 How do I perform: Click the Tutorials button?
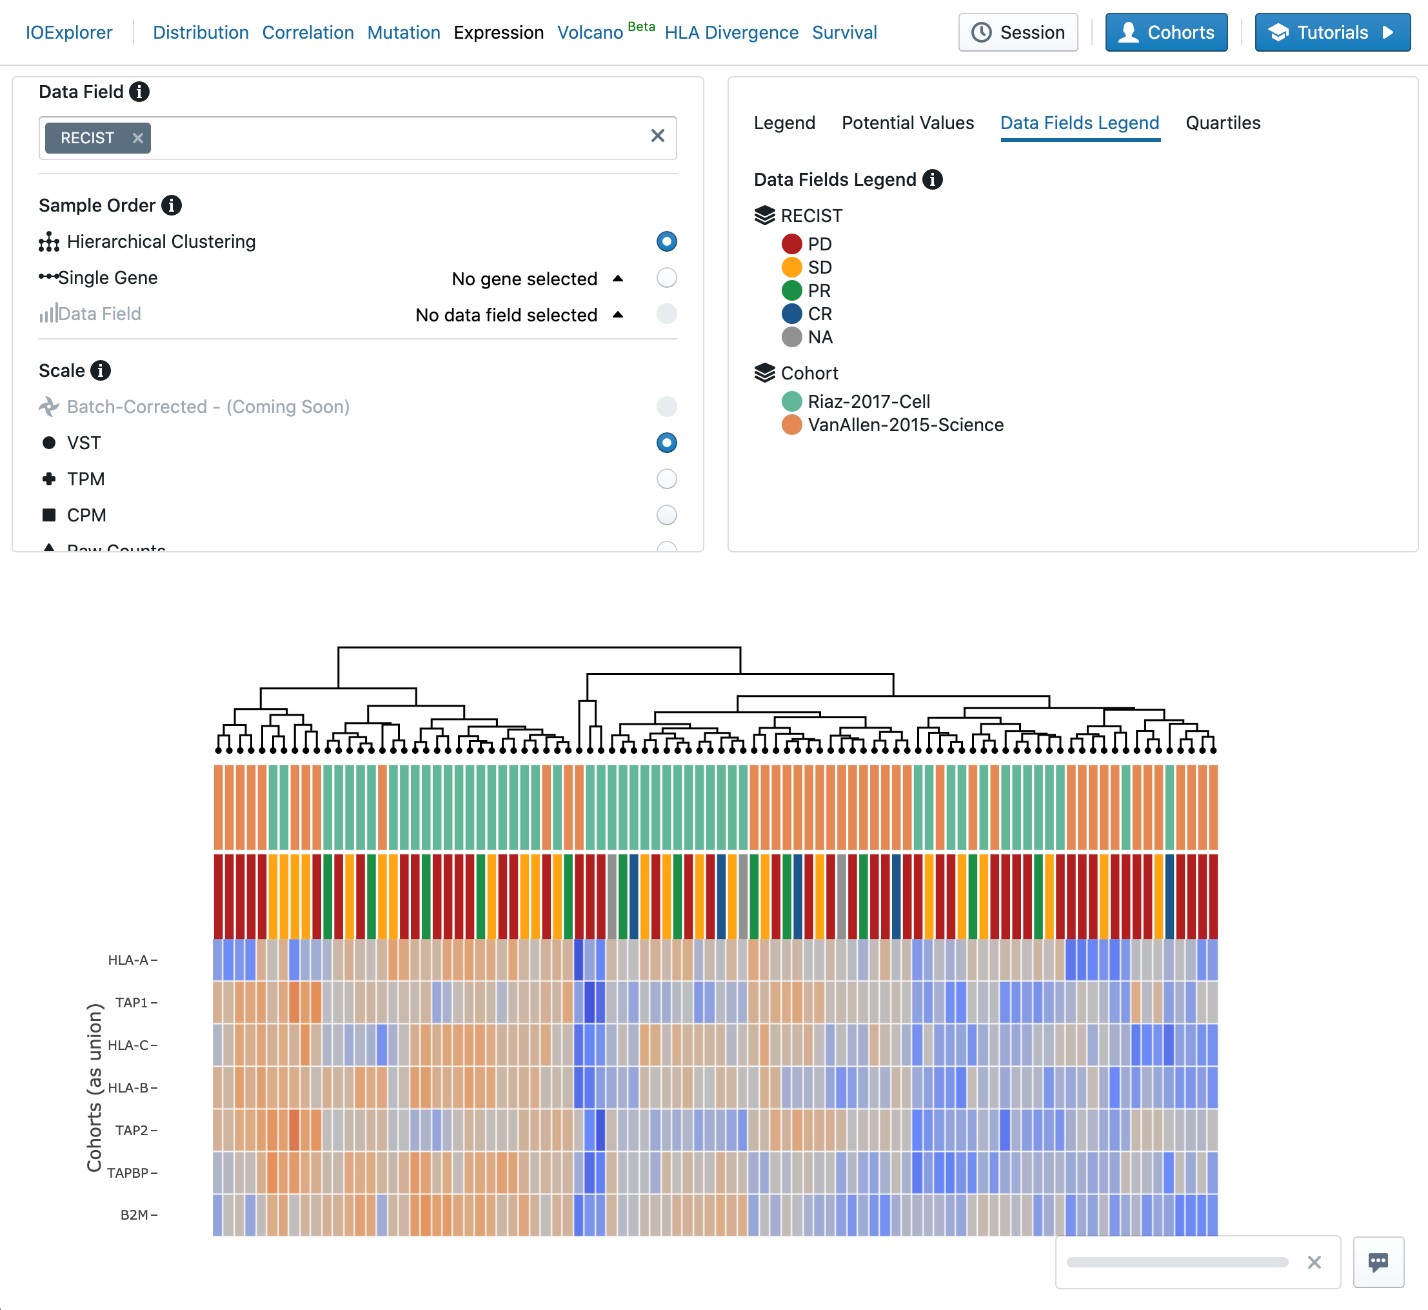[x=1332, y=32]
